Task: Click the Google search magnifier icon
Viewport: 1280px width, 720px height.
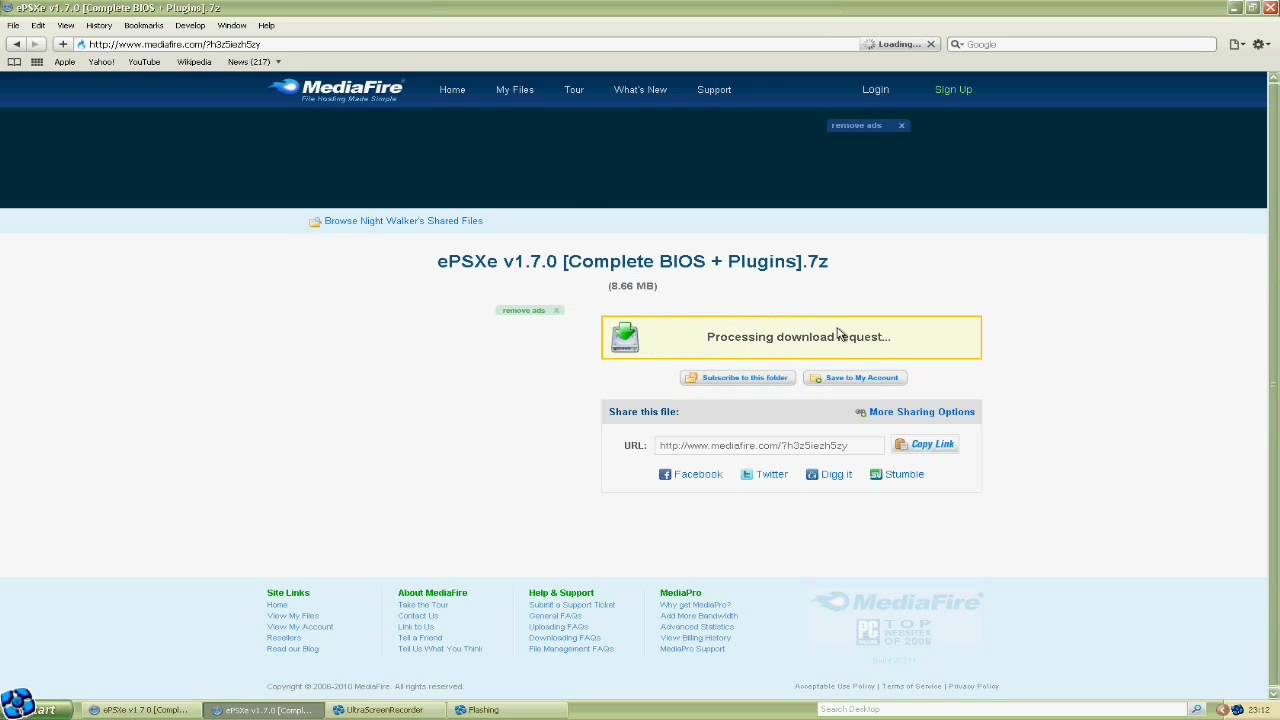Action: point(958,44)
